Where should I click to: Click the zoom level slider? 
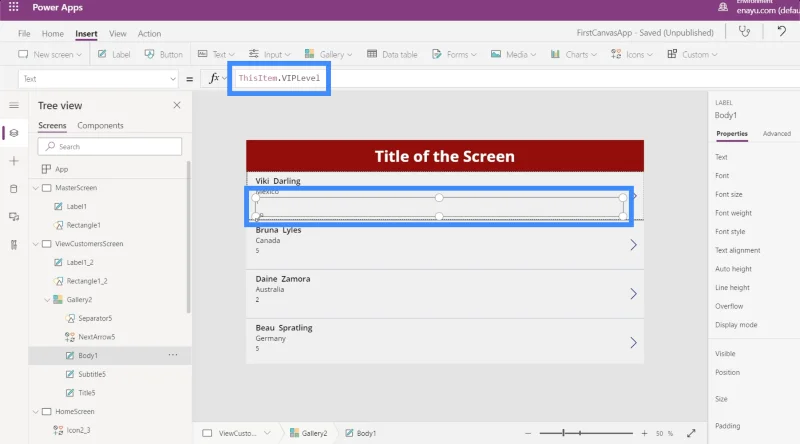pyautogui.click(x=586, y=433)
